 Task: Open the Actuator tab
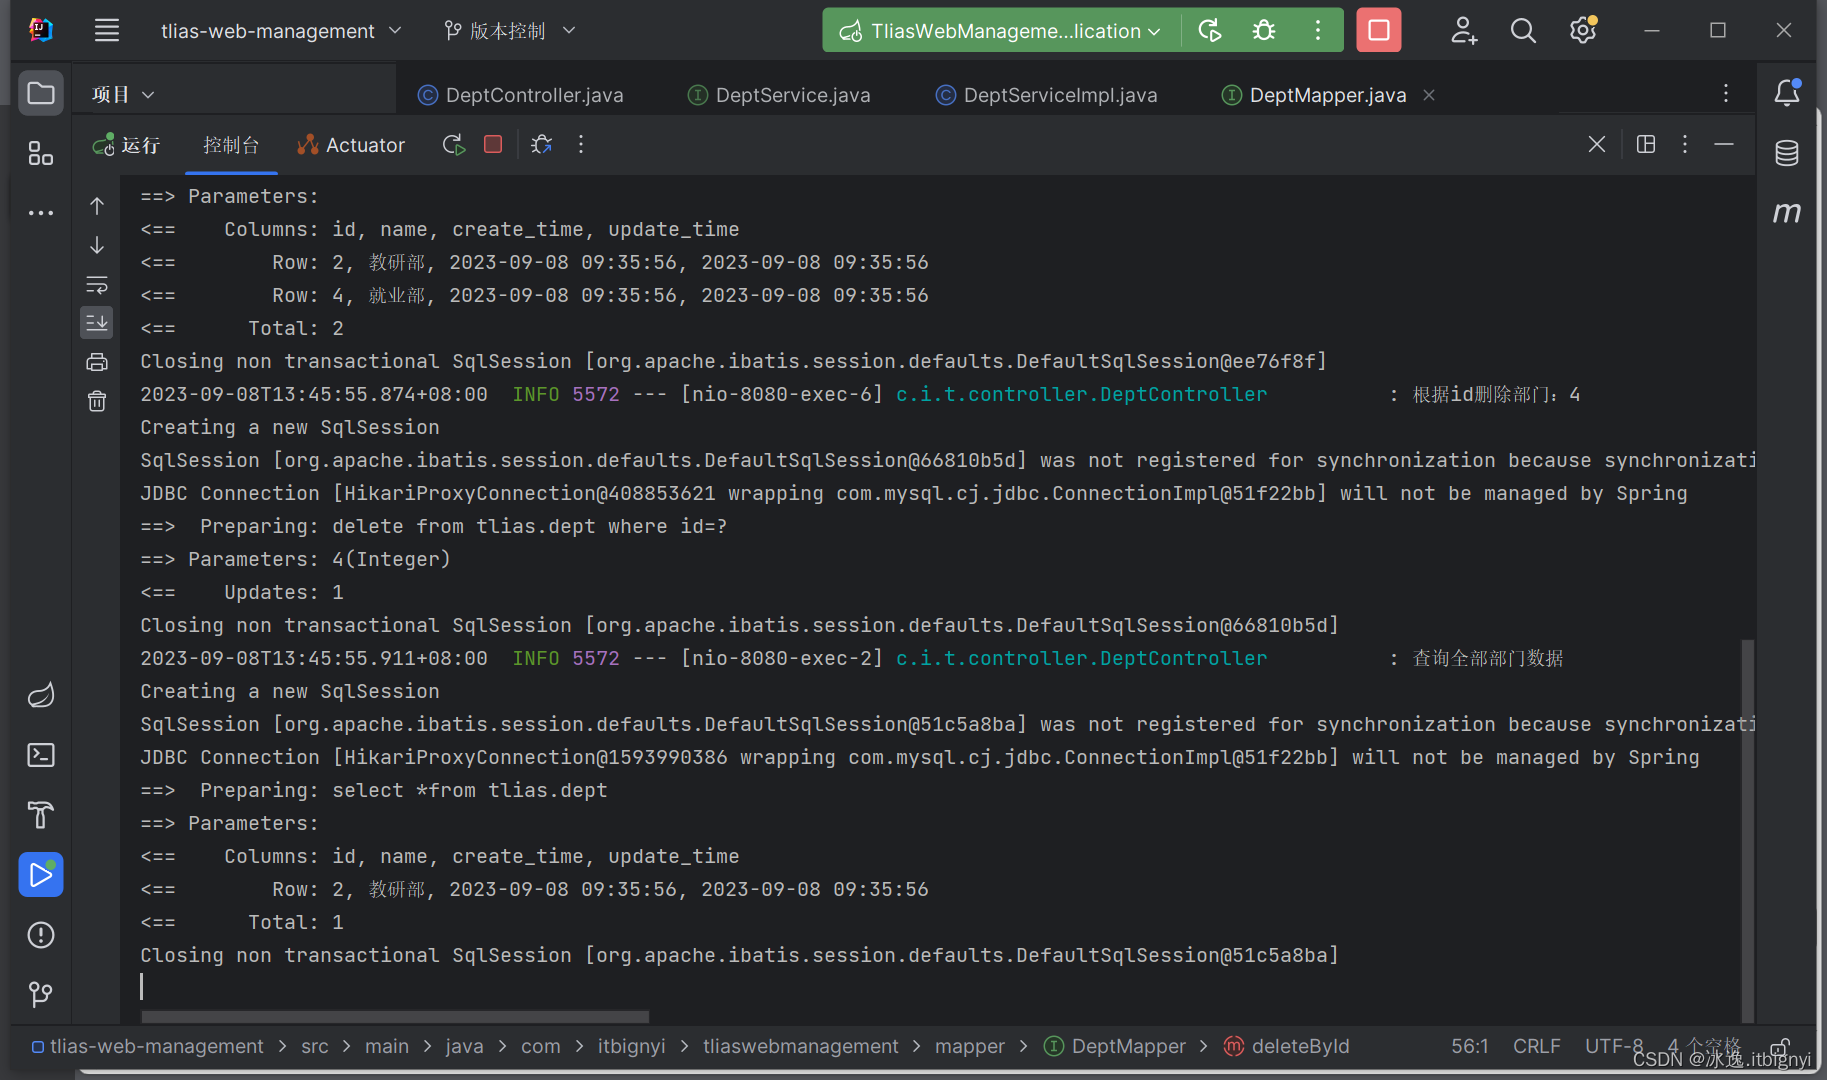(x=351, y=145)
